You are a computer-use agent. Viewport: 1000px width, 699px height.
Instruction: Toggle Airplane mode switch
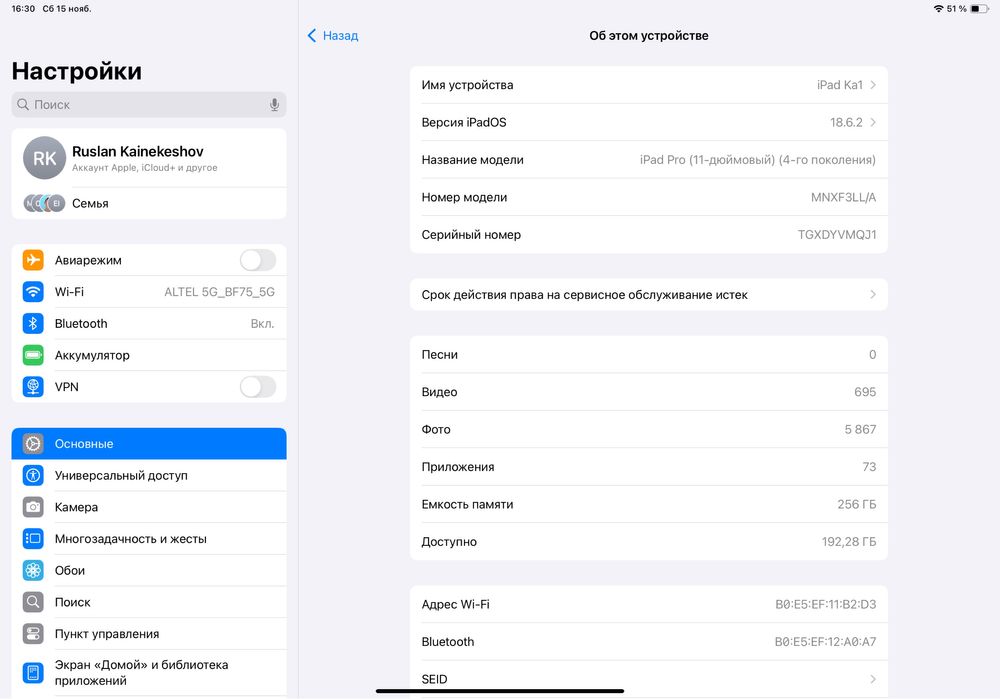click(x=257, y=260)
